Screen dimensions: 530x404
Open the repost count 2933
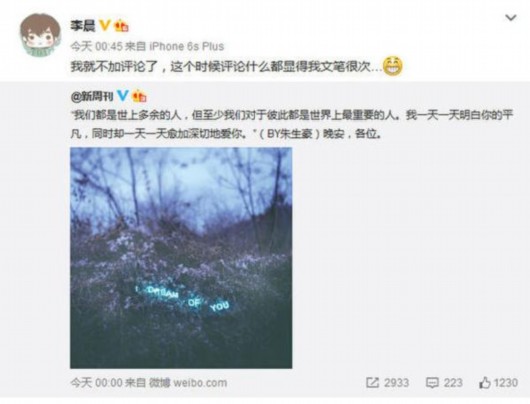pyautogui.click(x=396, y=383)
